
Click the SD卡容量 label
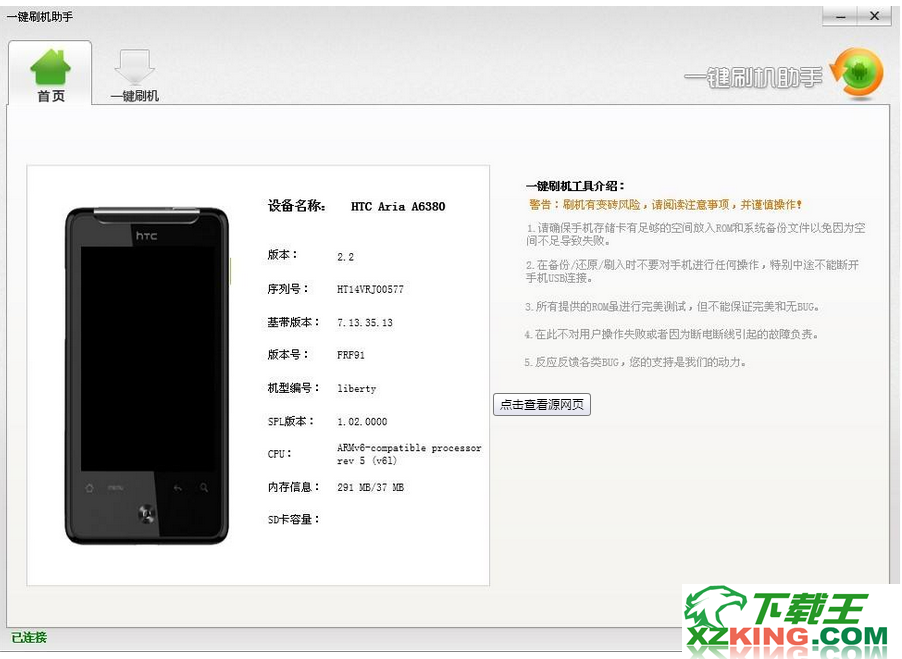pos(293,519)
